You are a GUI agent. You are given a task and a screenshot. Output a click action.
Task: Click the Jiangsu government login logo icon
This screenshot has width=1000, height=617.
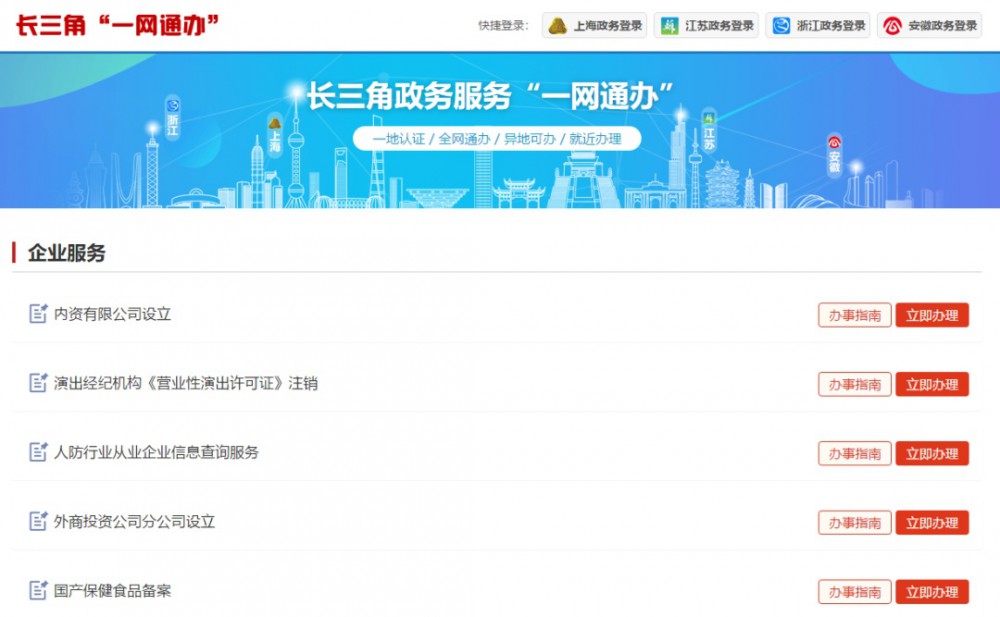pyautogui.click(x=669, y=26)
